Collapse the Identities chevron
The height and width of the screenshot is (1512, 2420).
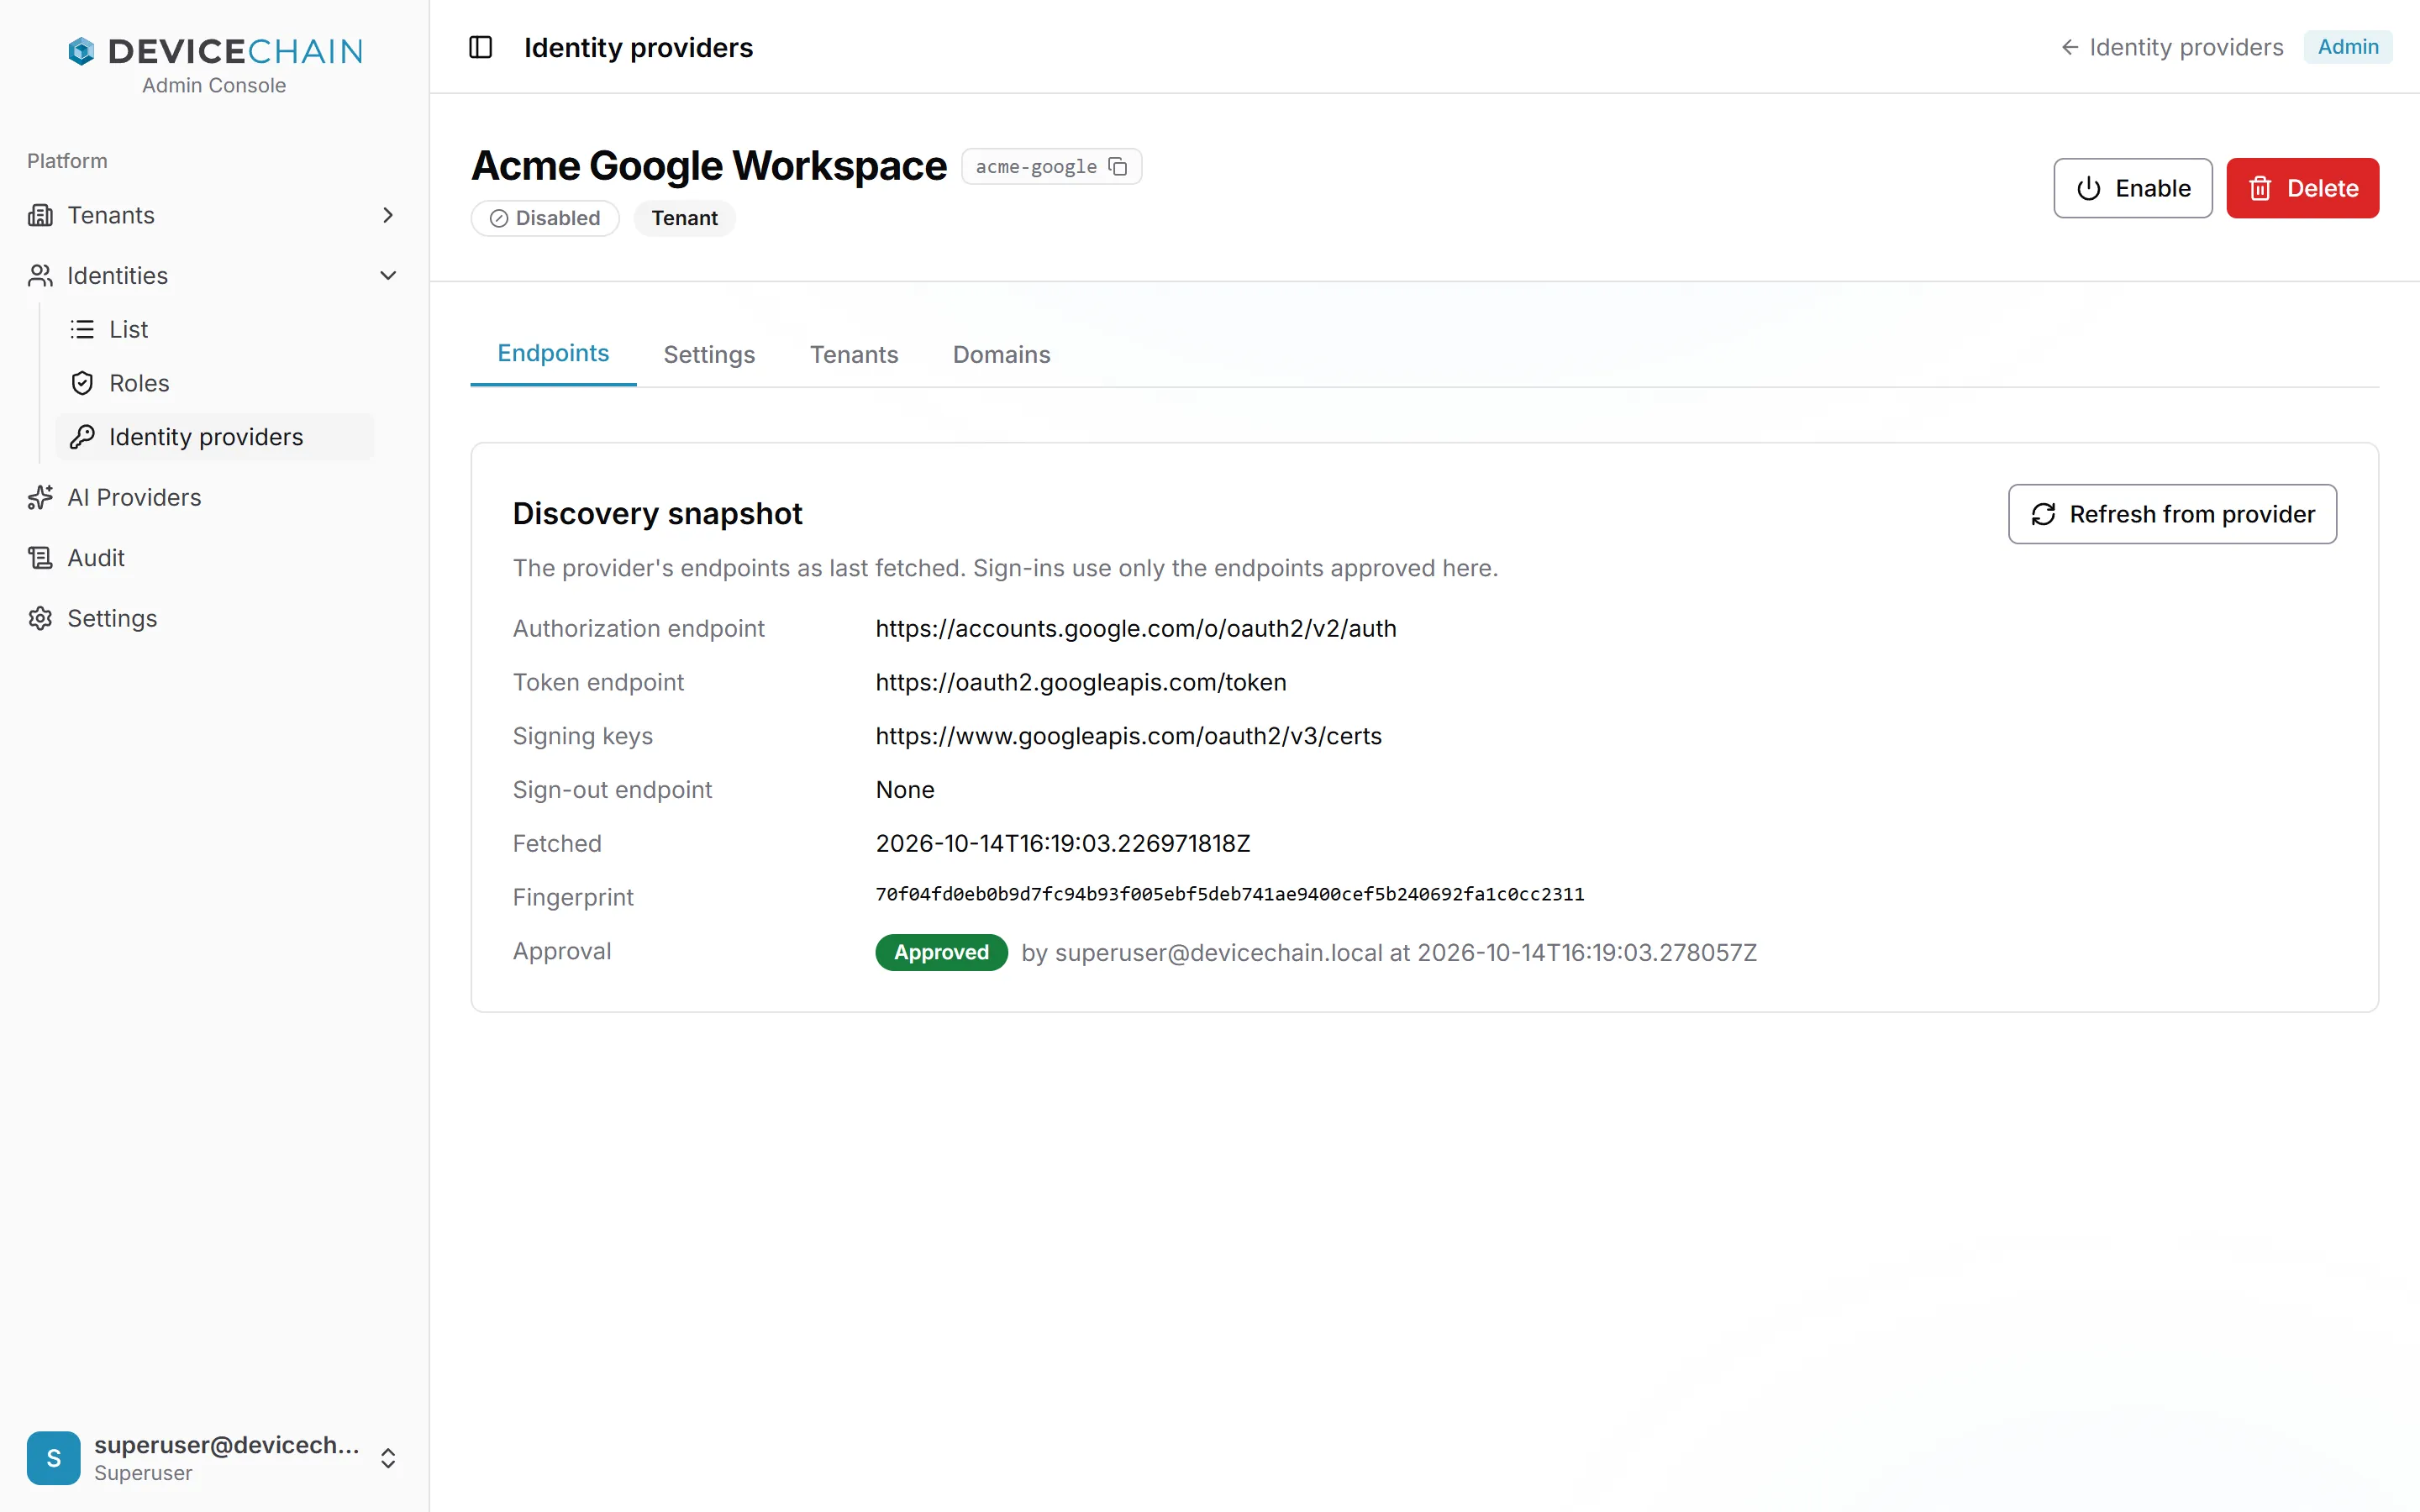click(388, 275)
